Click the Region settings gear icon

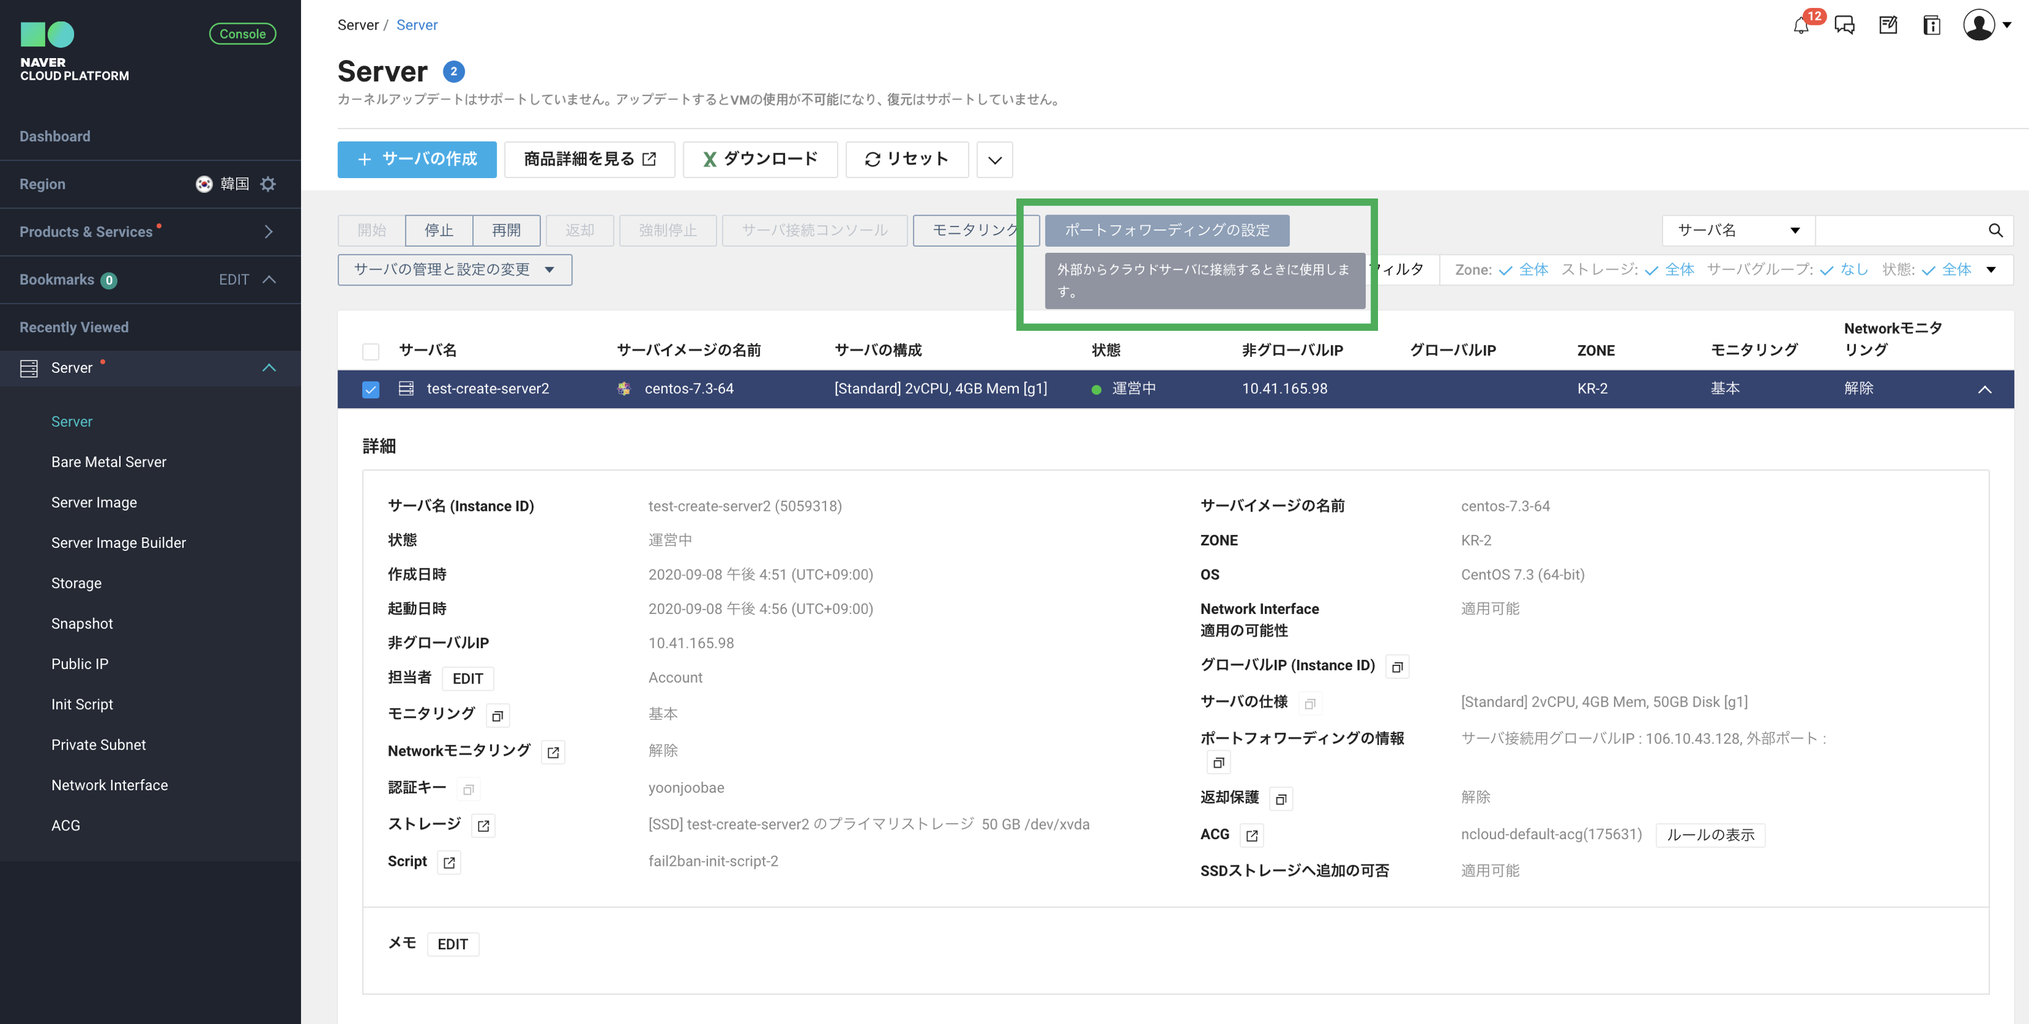pos(267,184)
